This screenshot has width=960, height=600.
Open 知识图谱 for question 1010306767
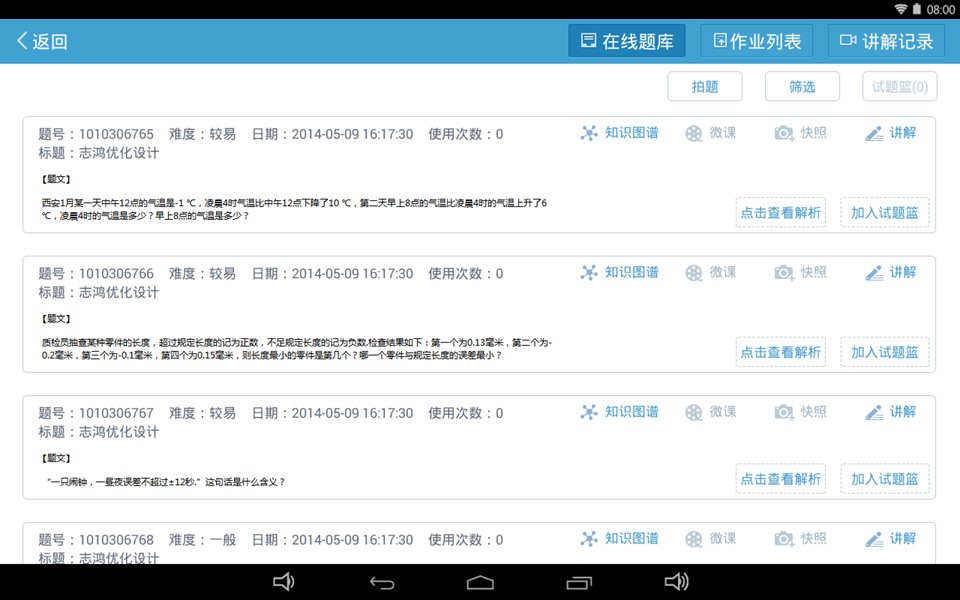(x=620, y=412)
